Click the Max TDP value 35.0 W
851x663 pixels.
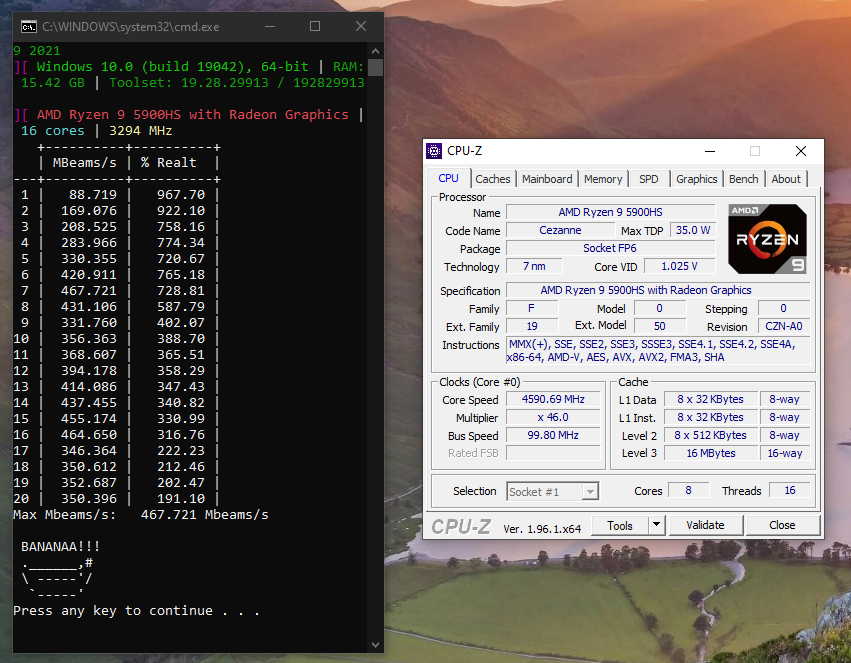(693, 230)
